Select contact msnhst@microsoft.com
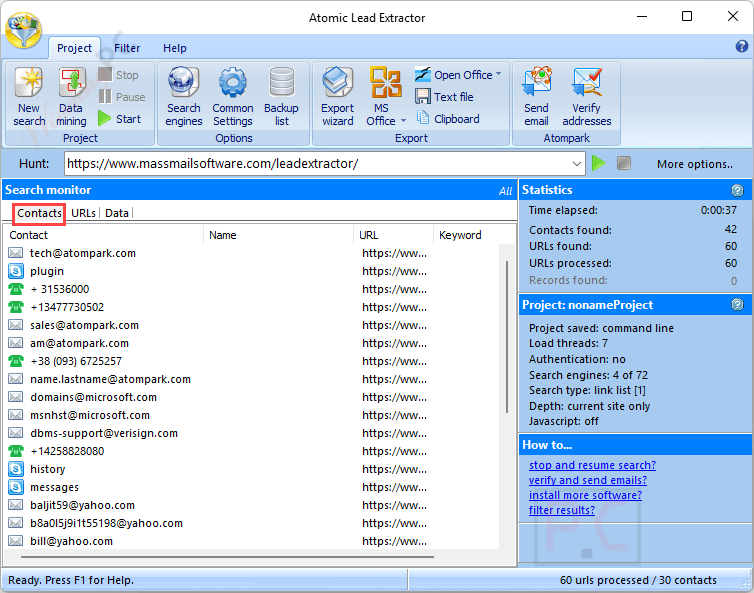The height and width of the screenshot is (593, 754). [252, 415]
